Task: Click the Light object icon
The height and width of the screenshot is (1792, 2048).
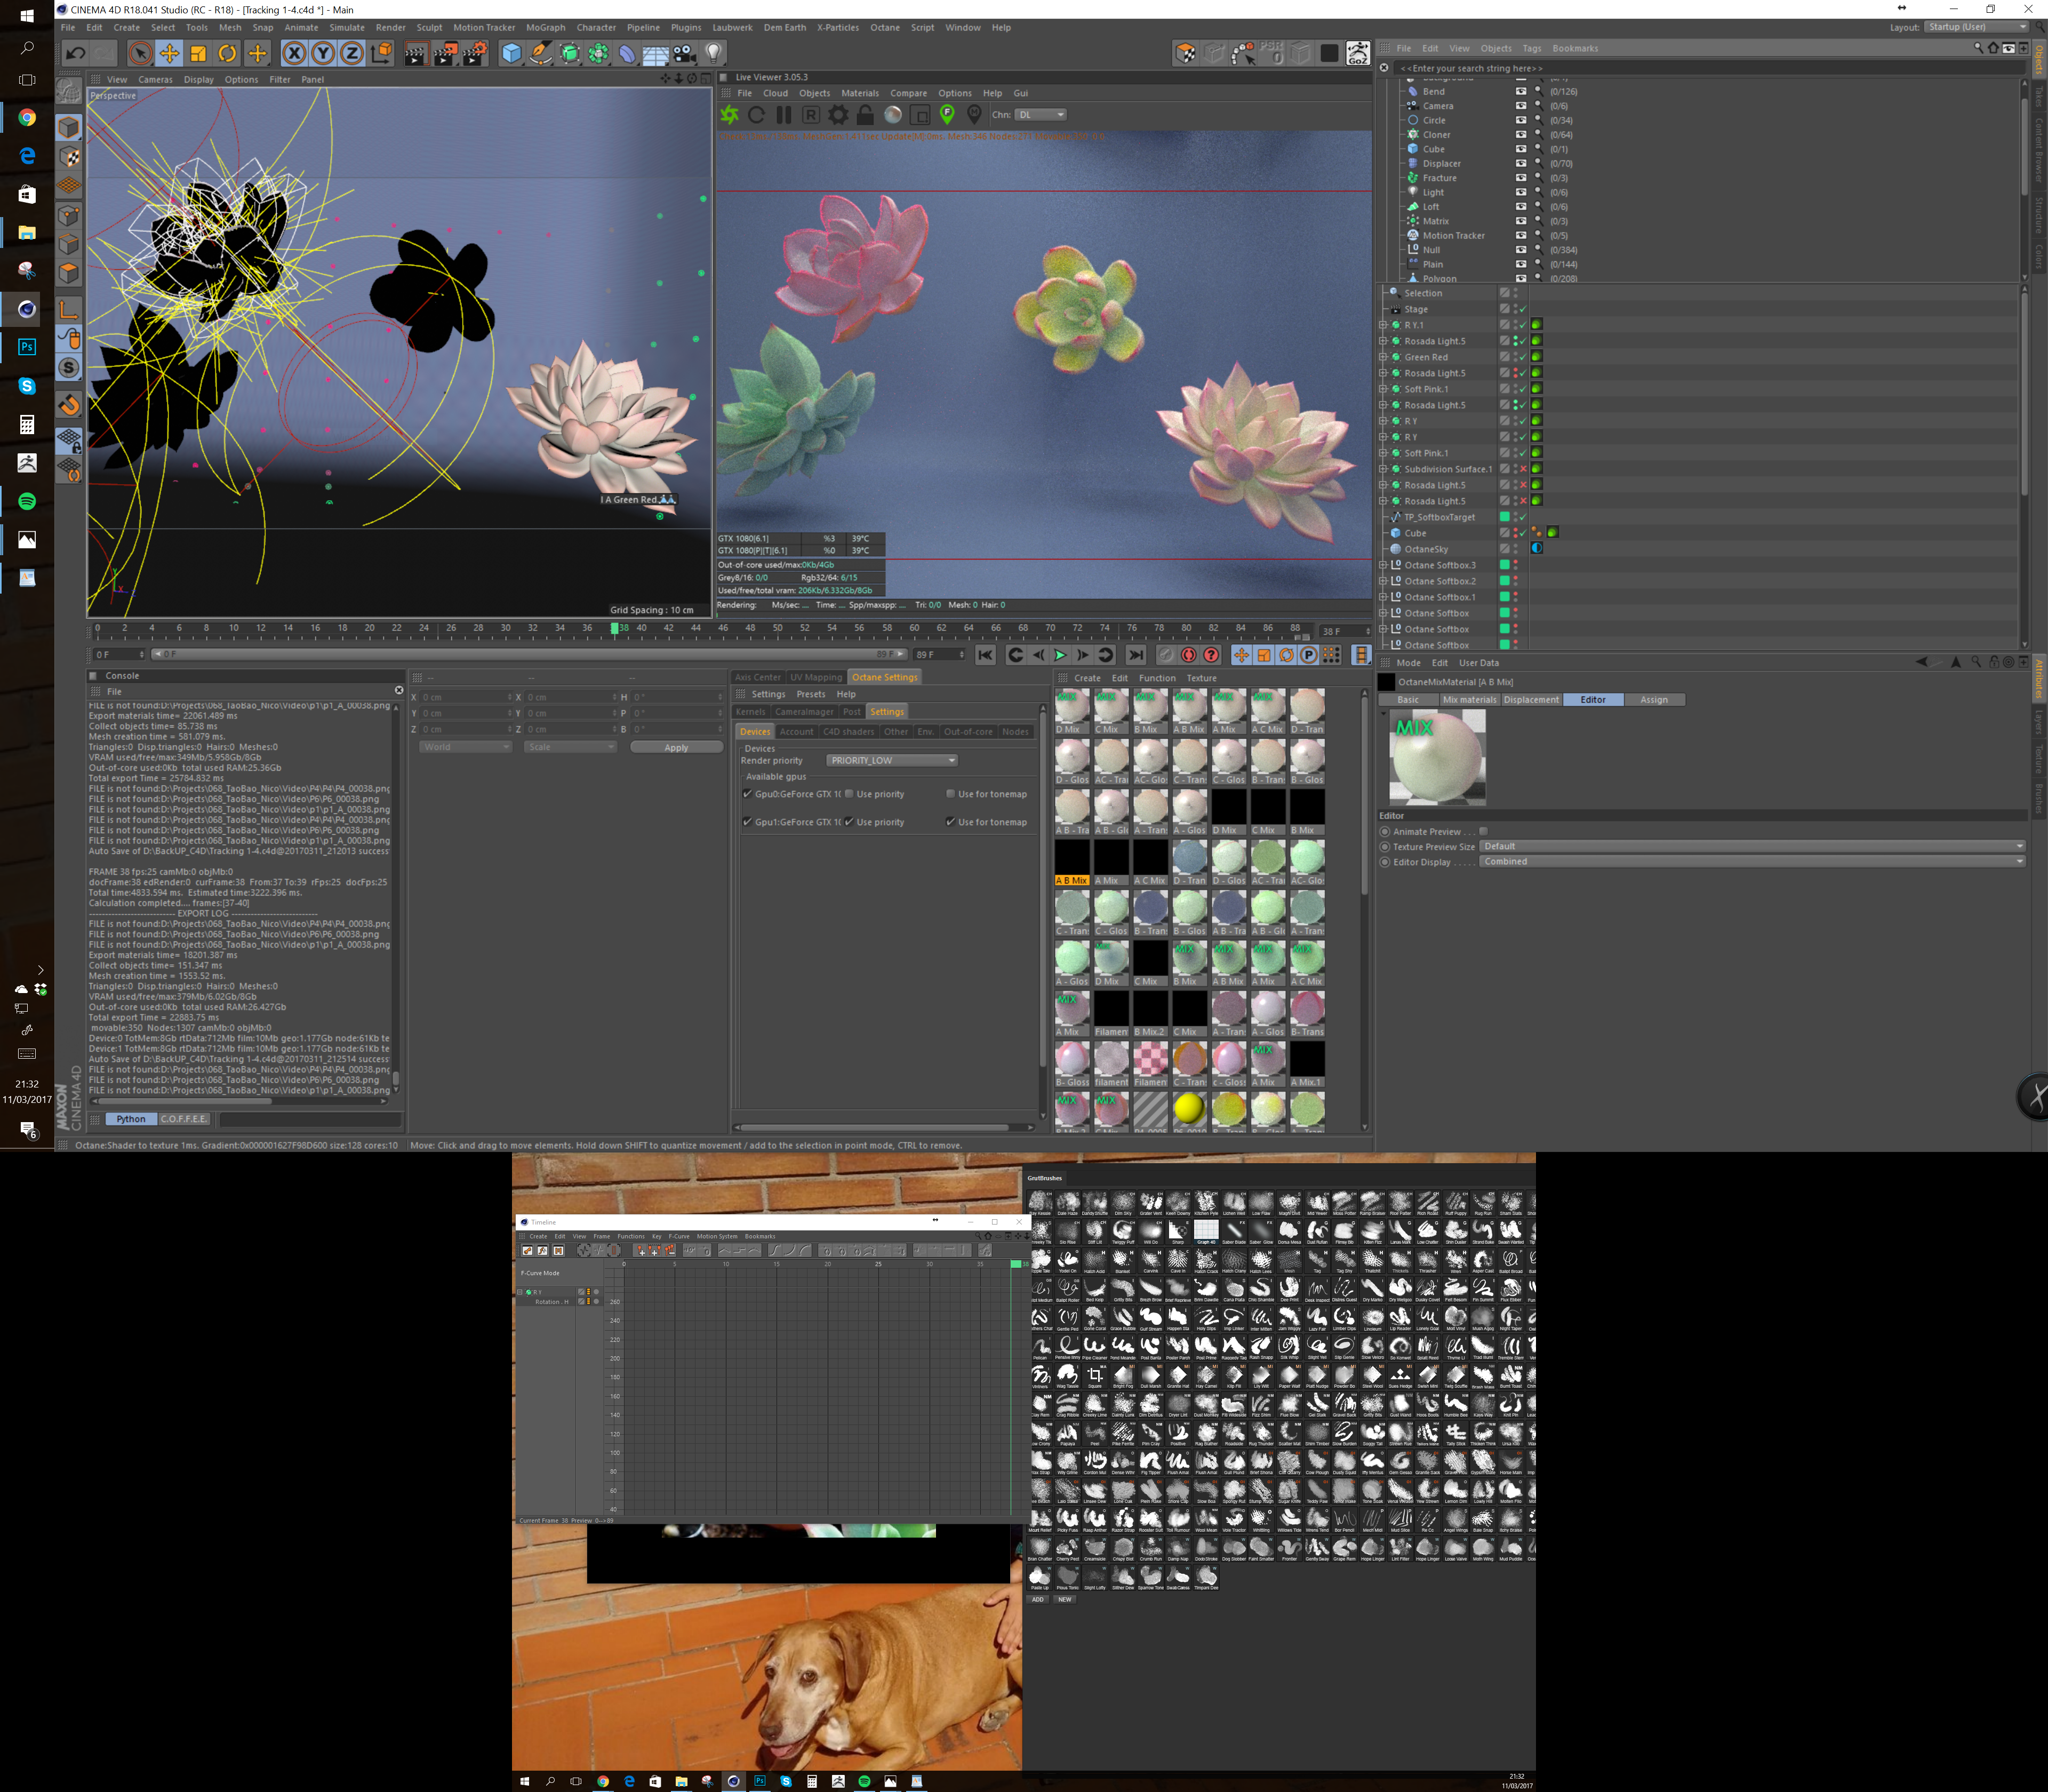Action: click(x=714, y=54)
